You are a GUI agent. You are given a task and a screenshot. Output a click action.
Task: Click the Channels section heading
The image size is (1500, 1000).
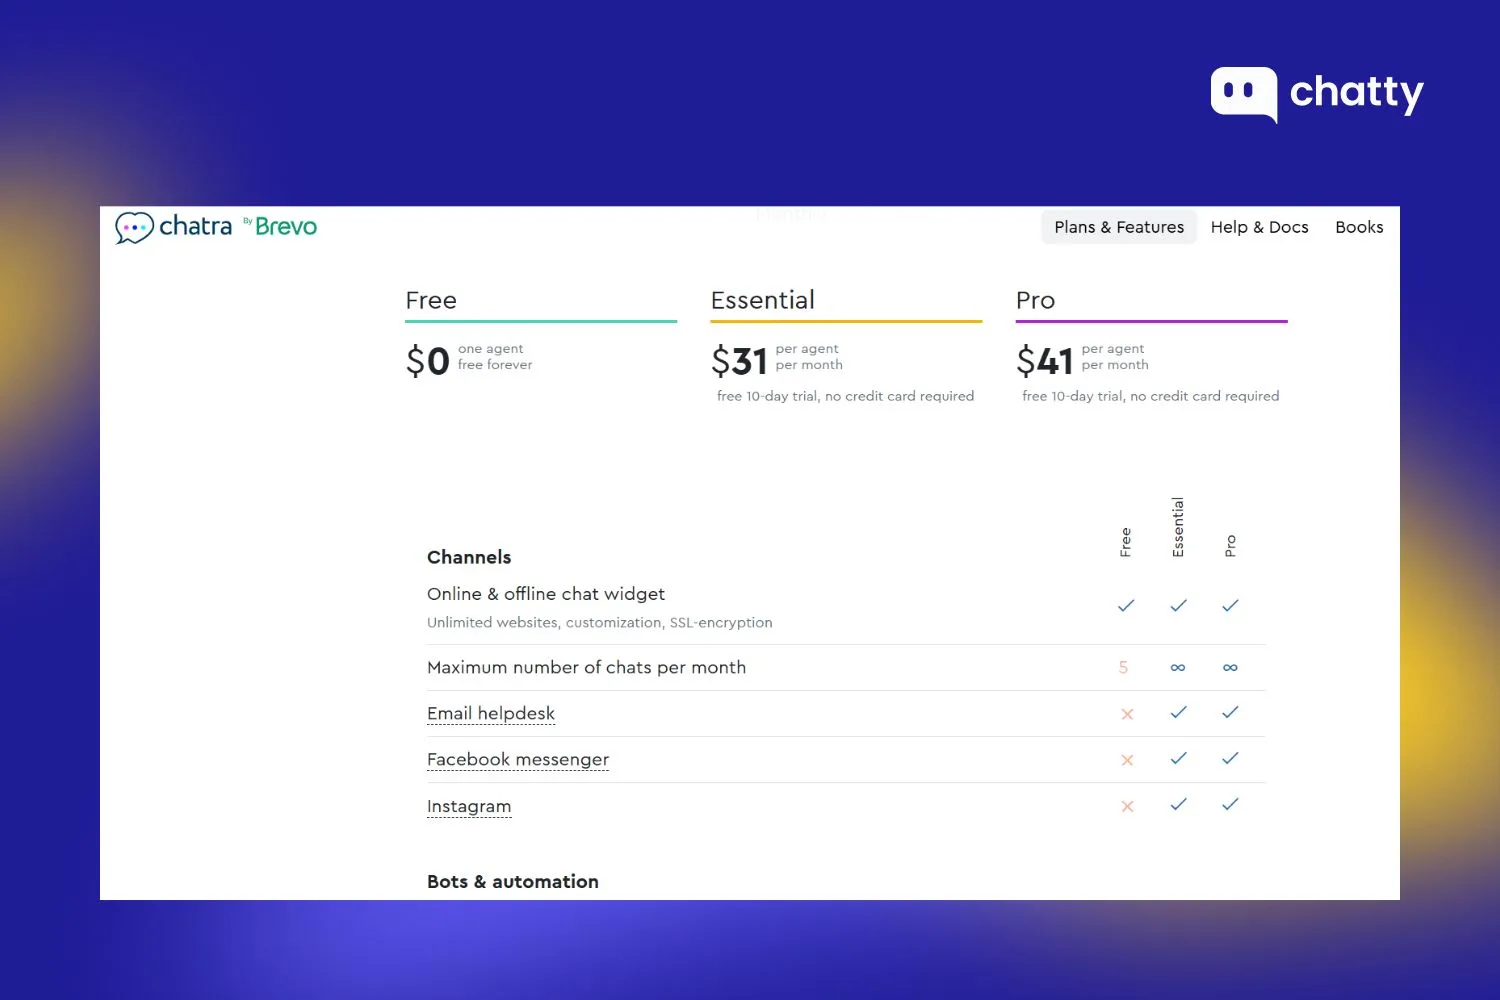click(469, 557)
